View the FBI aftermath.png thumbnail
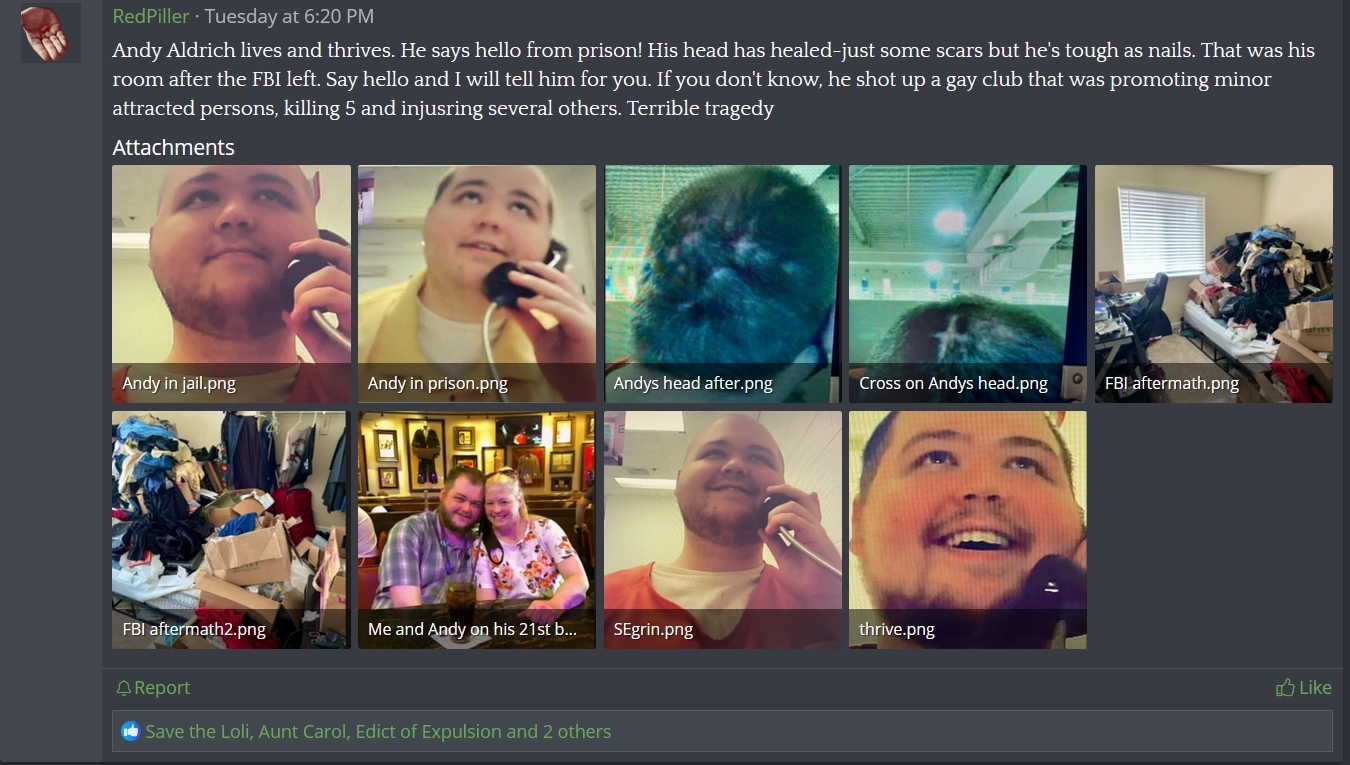 click(x=1214, y=284)
